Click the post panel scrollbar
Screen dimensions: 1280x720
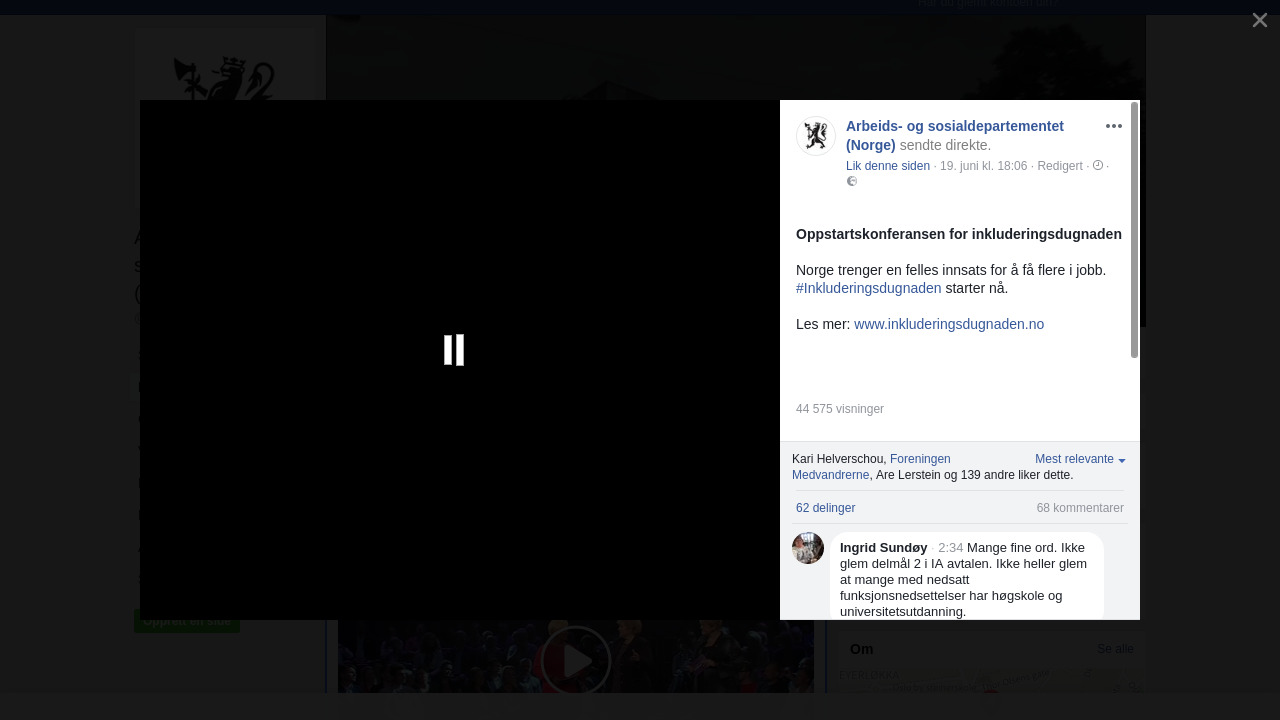coord(1134,230)
